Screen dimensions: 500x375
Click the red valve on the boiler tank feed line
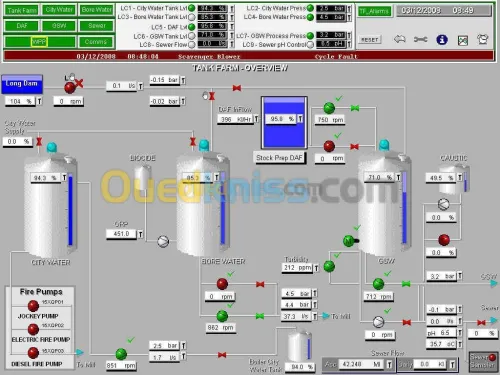tap(222, 355)
